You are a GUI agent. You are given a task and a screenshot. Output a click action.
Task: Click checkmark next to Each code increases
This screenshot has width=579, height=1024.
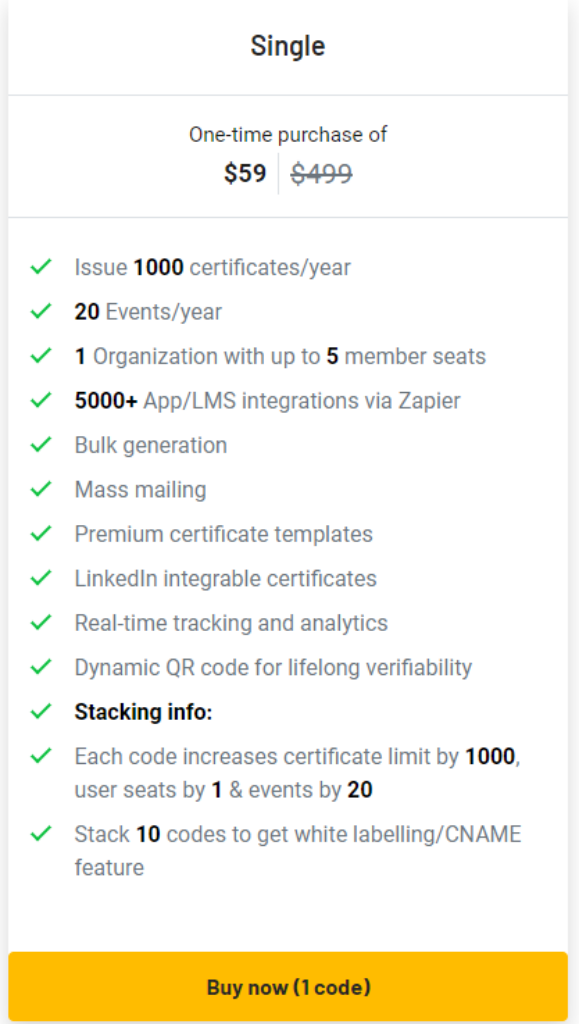click(41, 756)
